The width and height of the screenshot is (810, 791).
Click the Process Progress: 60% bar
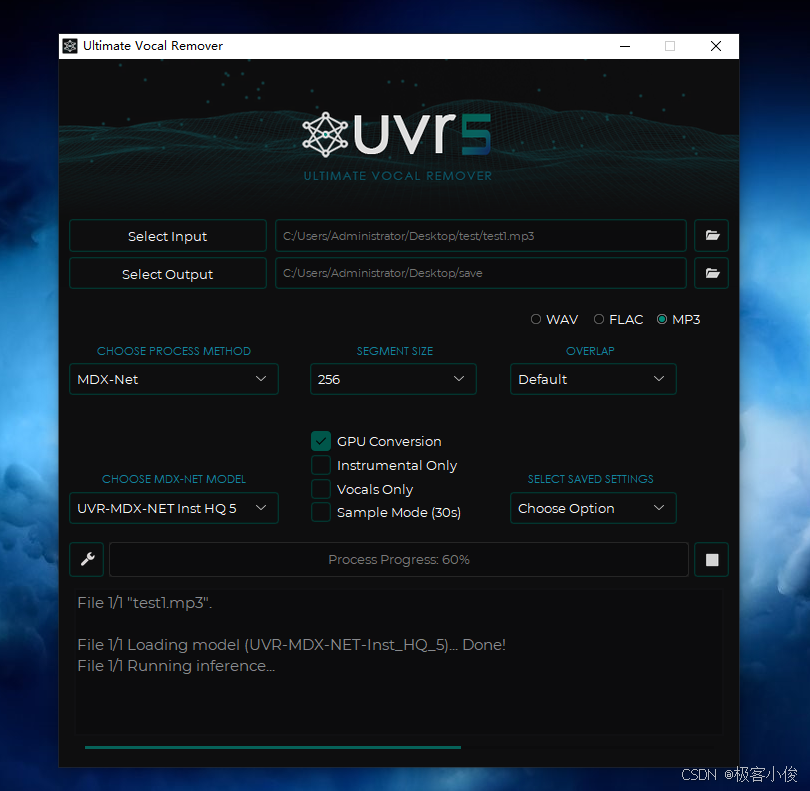(399, 560)
